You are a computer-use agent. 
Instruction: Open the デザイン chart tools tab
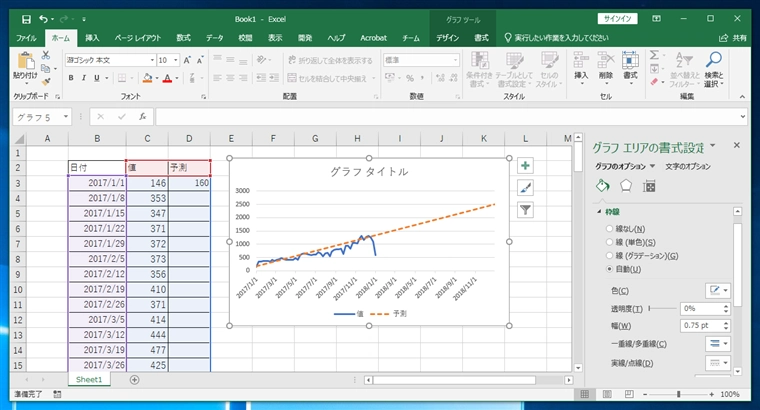point(447,37)
